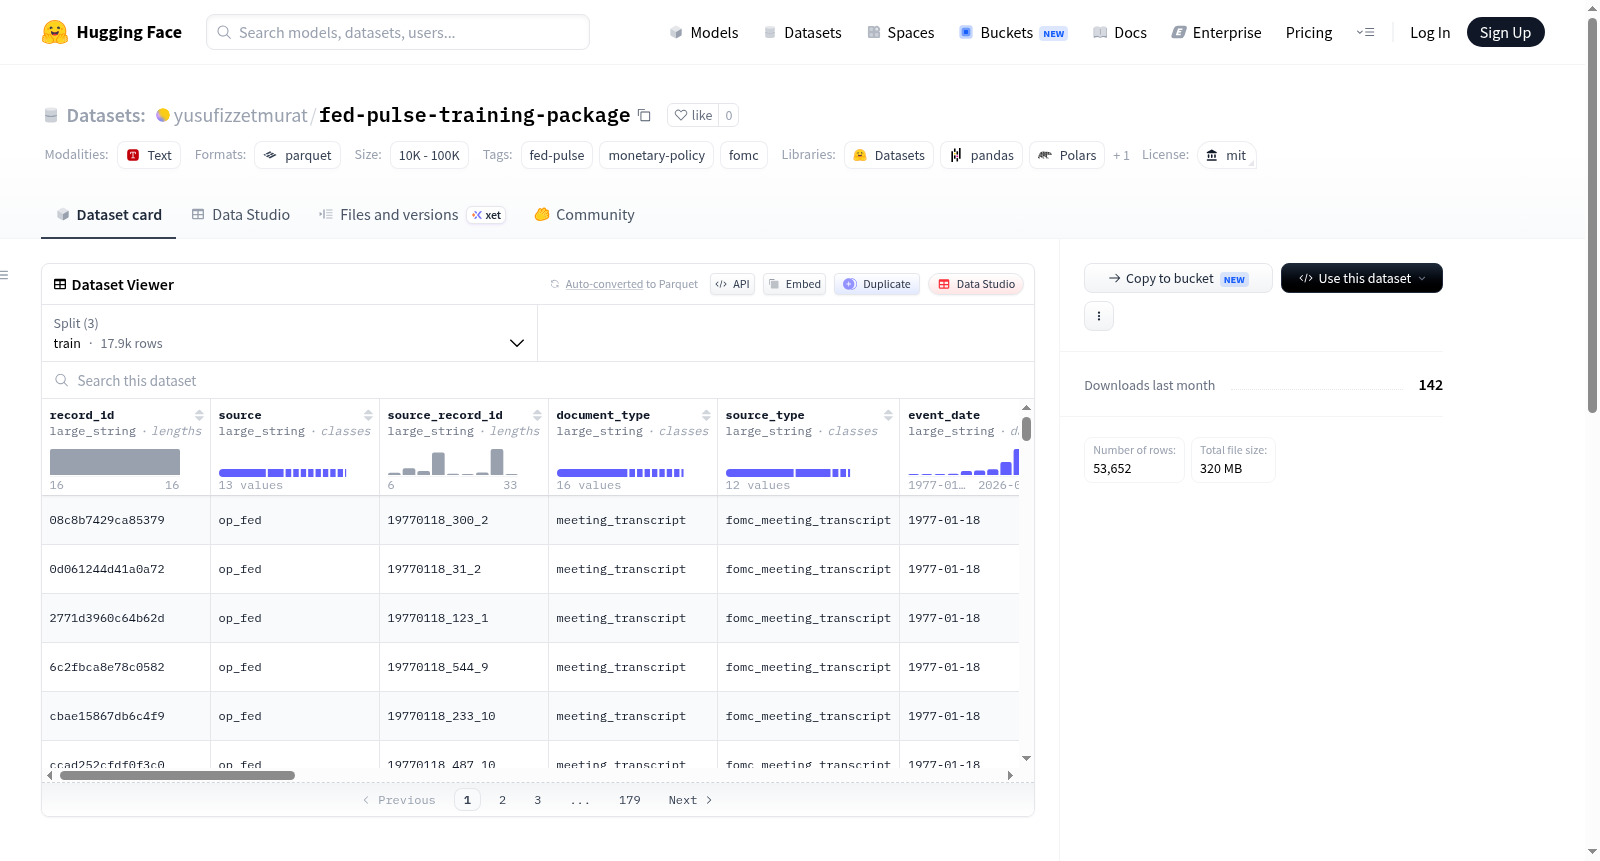1600x861 pixels.
Task: Open the API button in Dataset Viewer
Action: (732, 284)
